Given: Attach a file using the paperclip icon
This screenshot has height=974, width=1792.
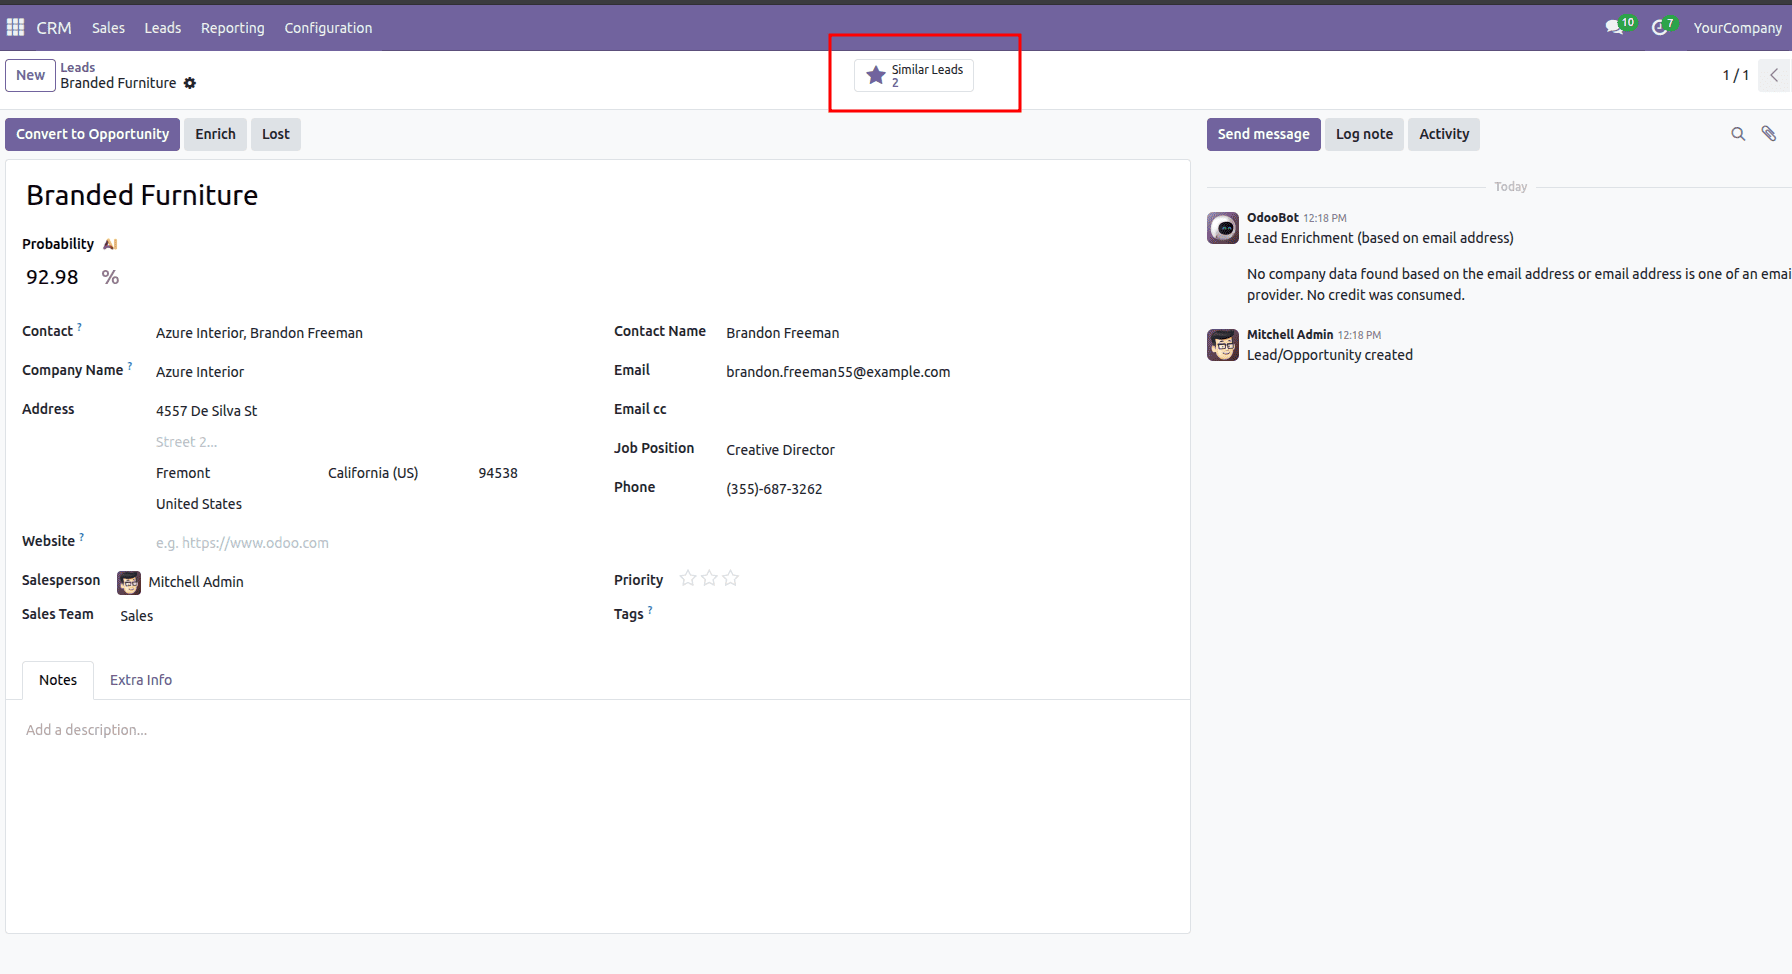Looking at the screenshot, I should pos(1769,132).
